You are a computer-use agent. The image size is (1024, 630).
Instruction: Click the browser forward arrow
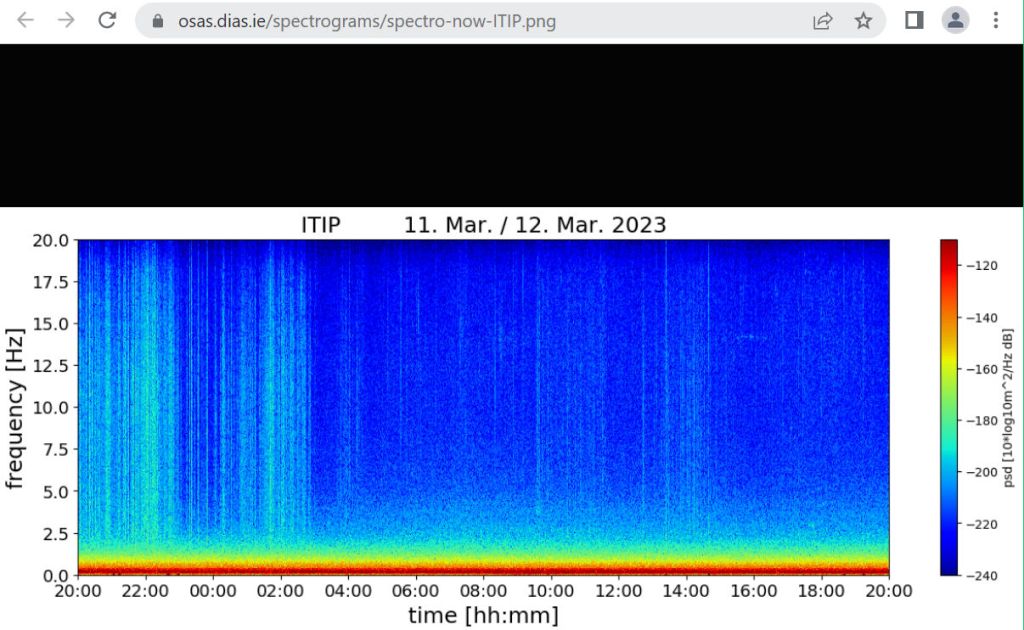click(x=67, y=20)
